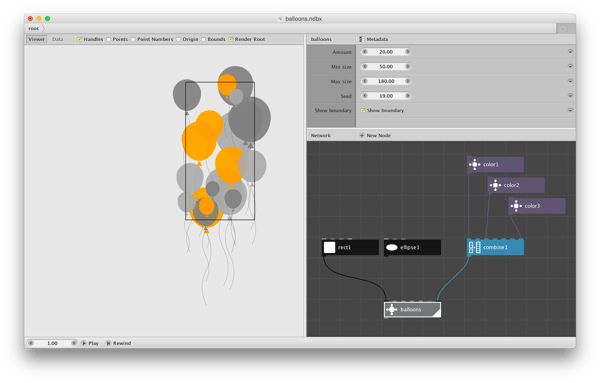The height and width of the screenshot is (383, 600).
Task: Open the Metadata icon
Action: [x=361, y=39]
